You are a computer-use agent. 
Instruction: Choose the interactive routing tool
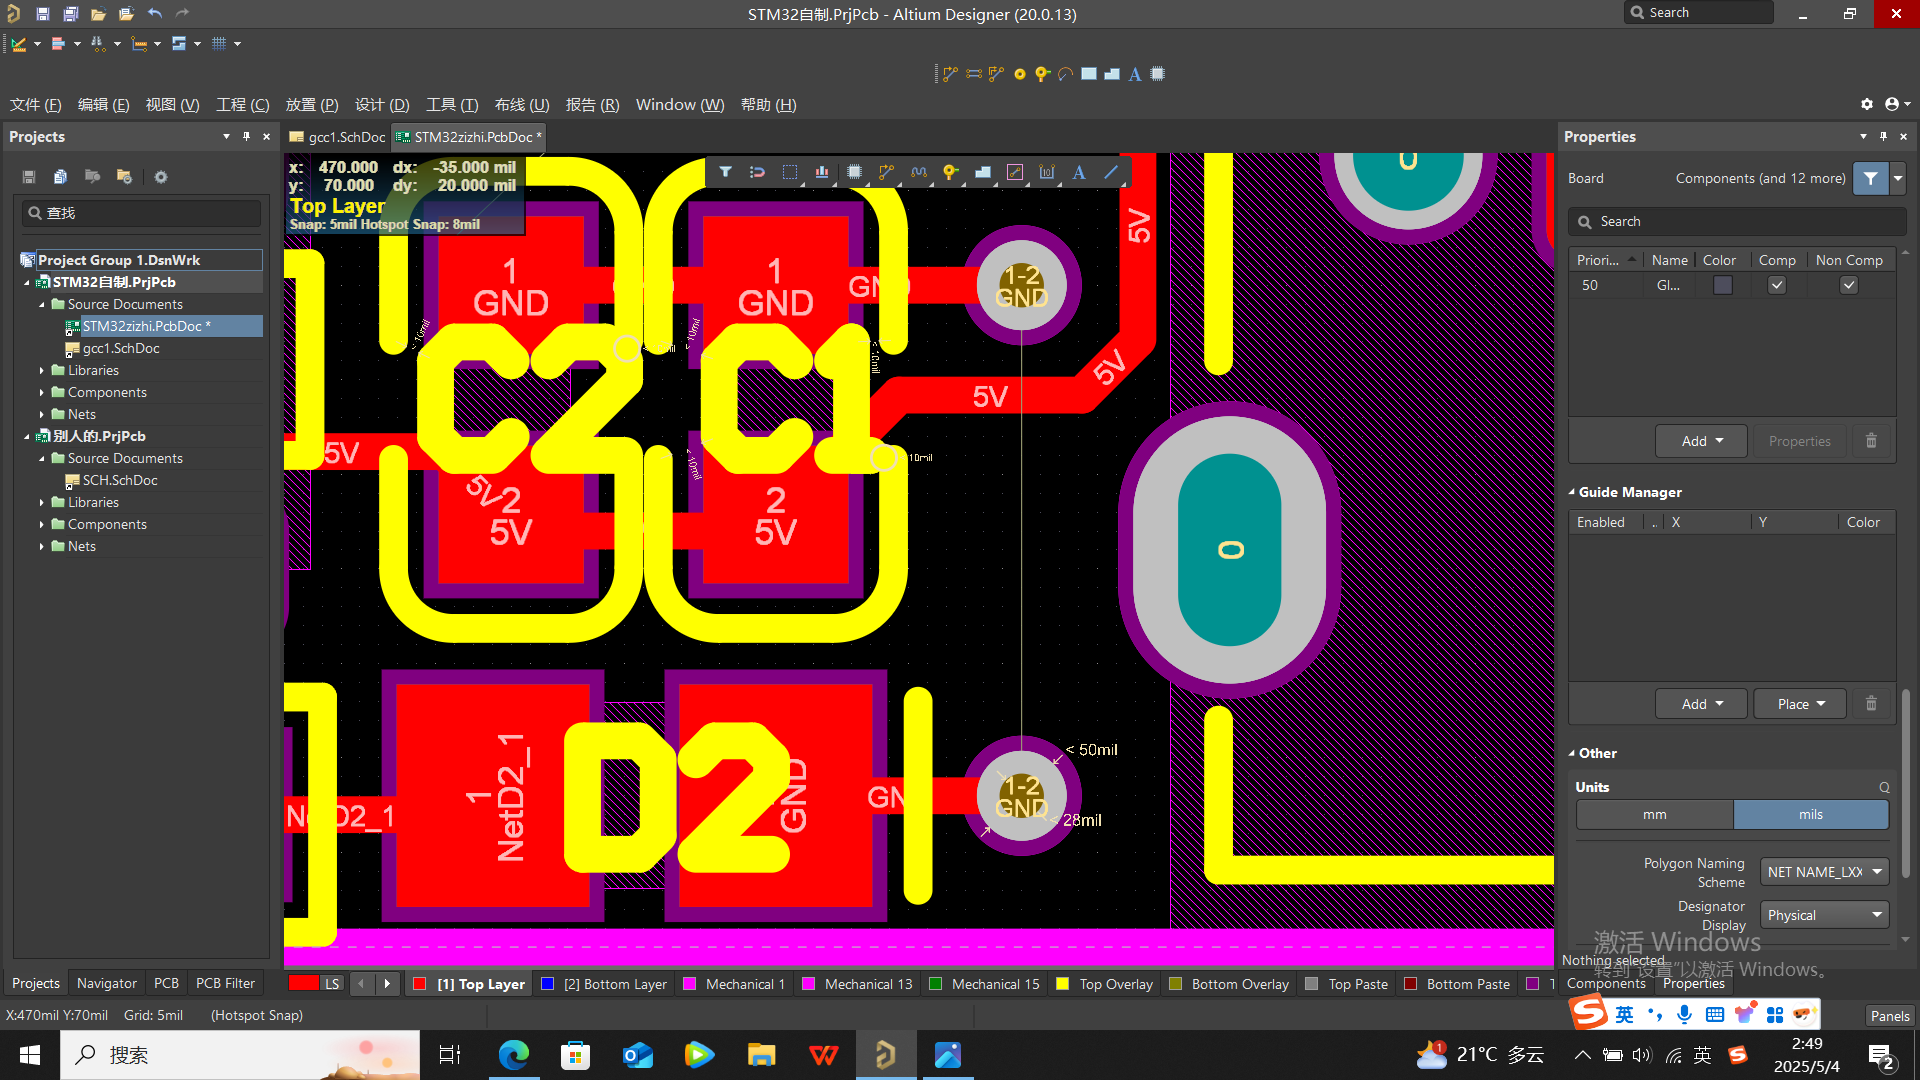pos(886,172)
